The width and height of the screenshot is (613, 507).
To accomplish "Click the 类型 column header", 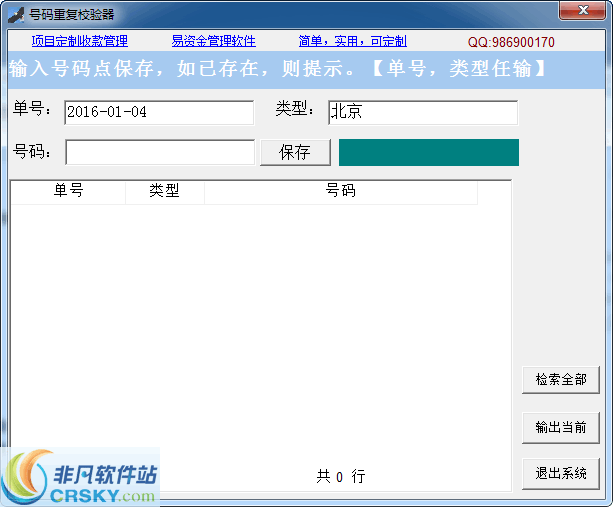I will tap(165, 191).
